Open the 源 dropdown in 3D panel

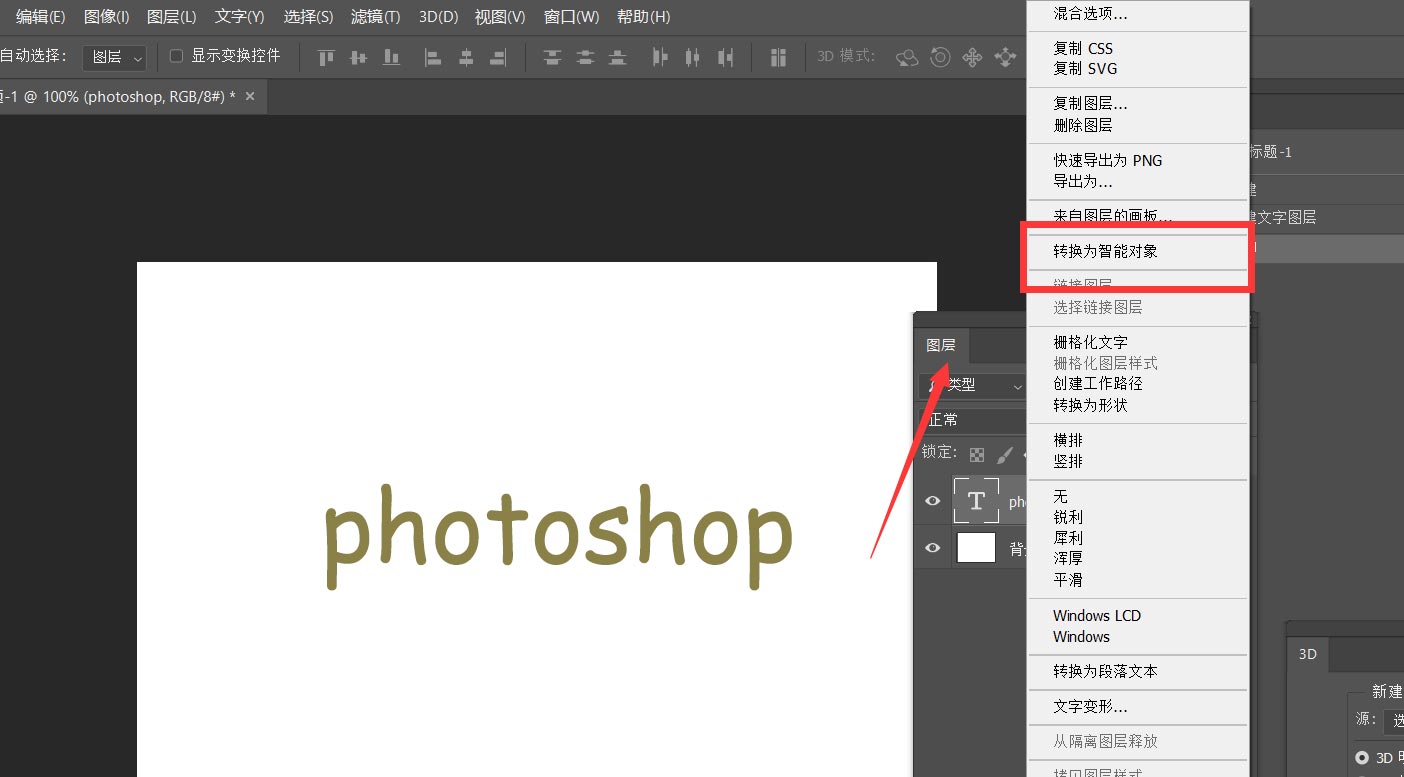[x=1394, y=720]
